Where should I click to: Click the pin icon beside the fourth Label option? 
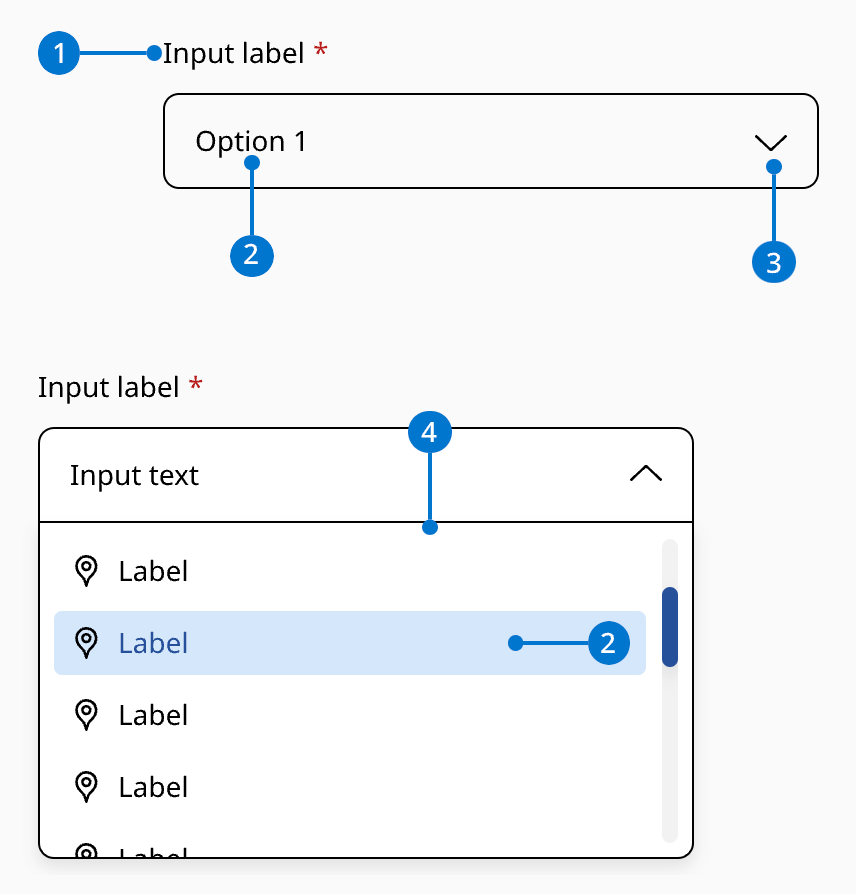pos(87,787)
